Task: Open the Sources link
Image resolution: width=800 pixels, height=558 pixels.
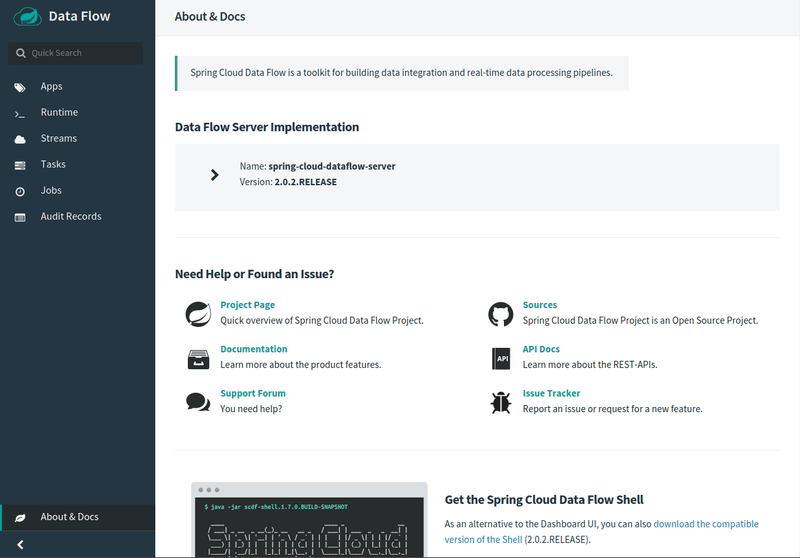Action: pyautogui.click(x=540, y=305)
